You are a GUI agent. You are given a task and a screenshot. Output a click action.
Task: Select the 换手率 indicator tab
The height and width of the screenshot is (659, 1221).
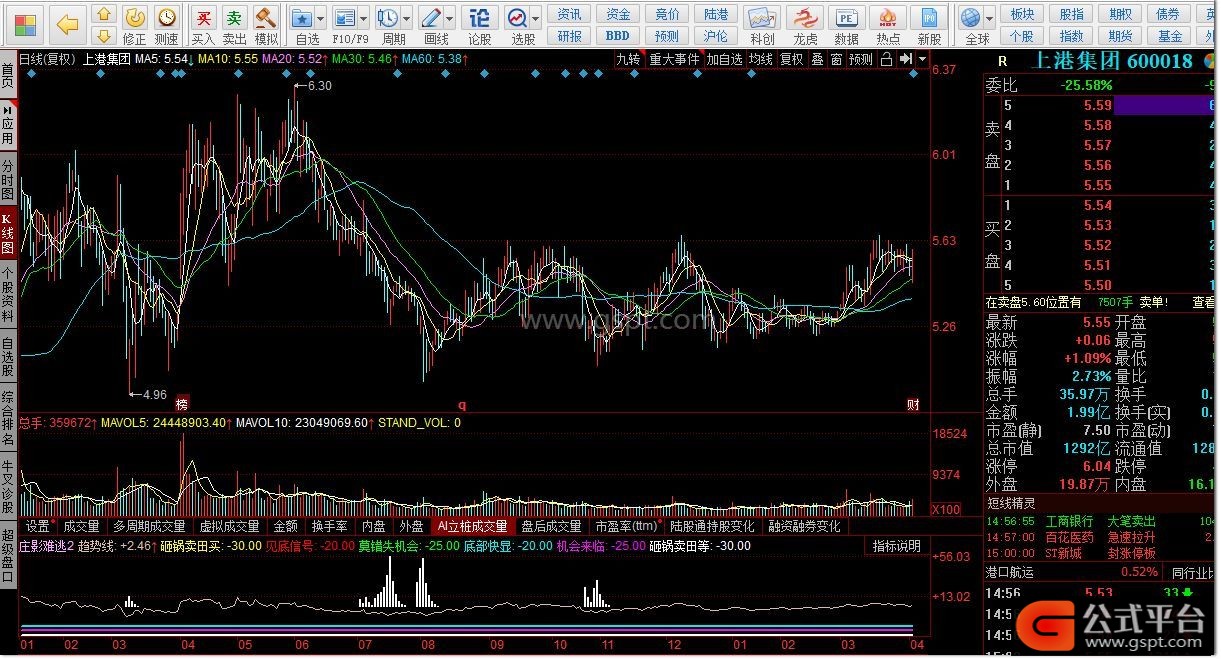click(x=329, y=526)
